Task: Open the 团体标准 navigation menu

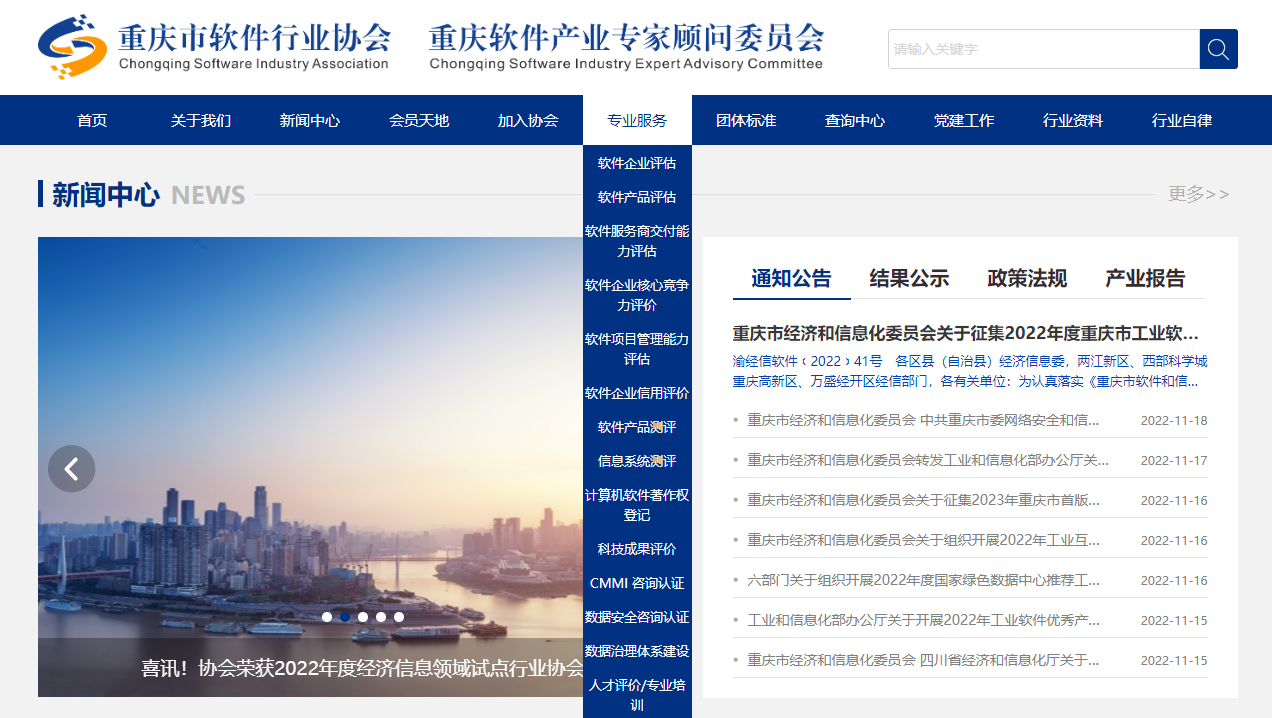Action: click(x=746, y=120)
